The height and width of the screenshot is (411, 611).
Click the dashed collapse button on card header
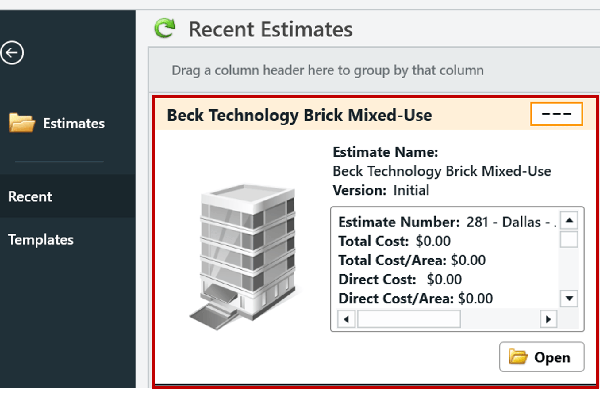click(556, 114)
